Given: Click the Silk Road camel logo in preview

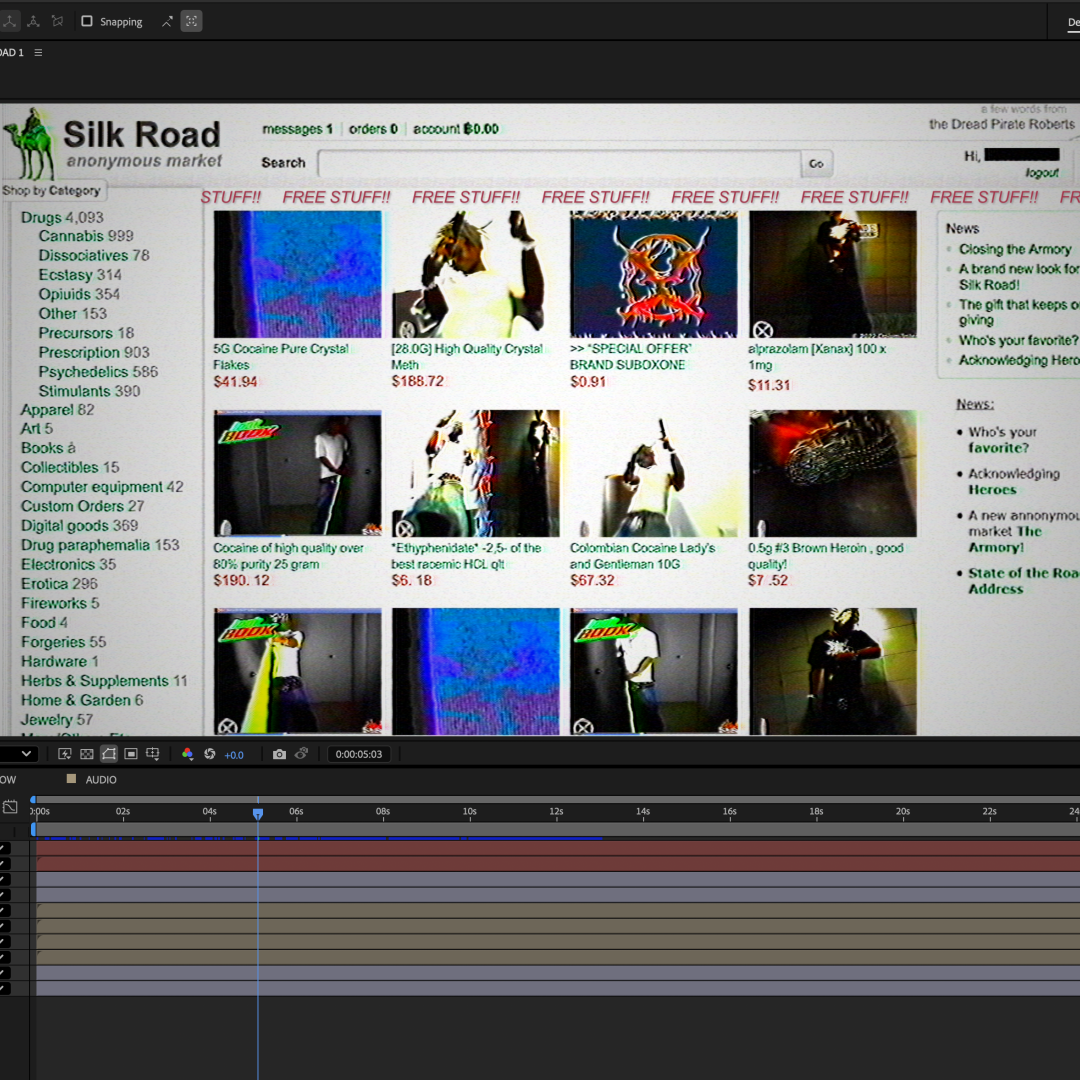Looking at the screenshot, I should click(29, 144).
